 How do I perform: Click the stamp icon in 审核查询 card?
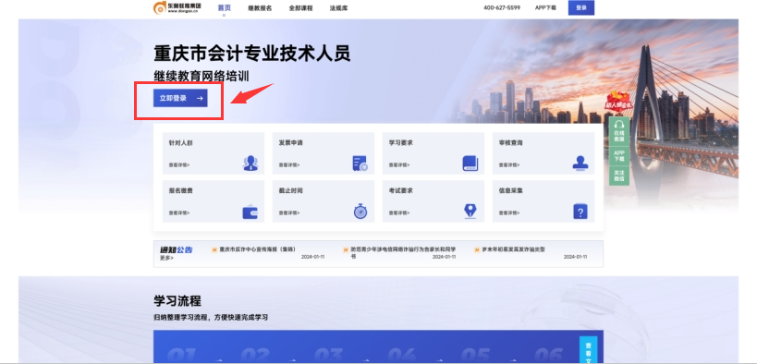[580, 163]
